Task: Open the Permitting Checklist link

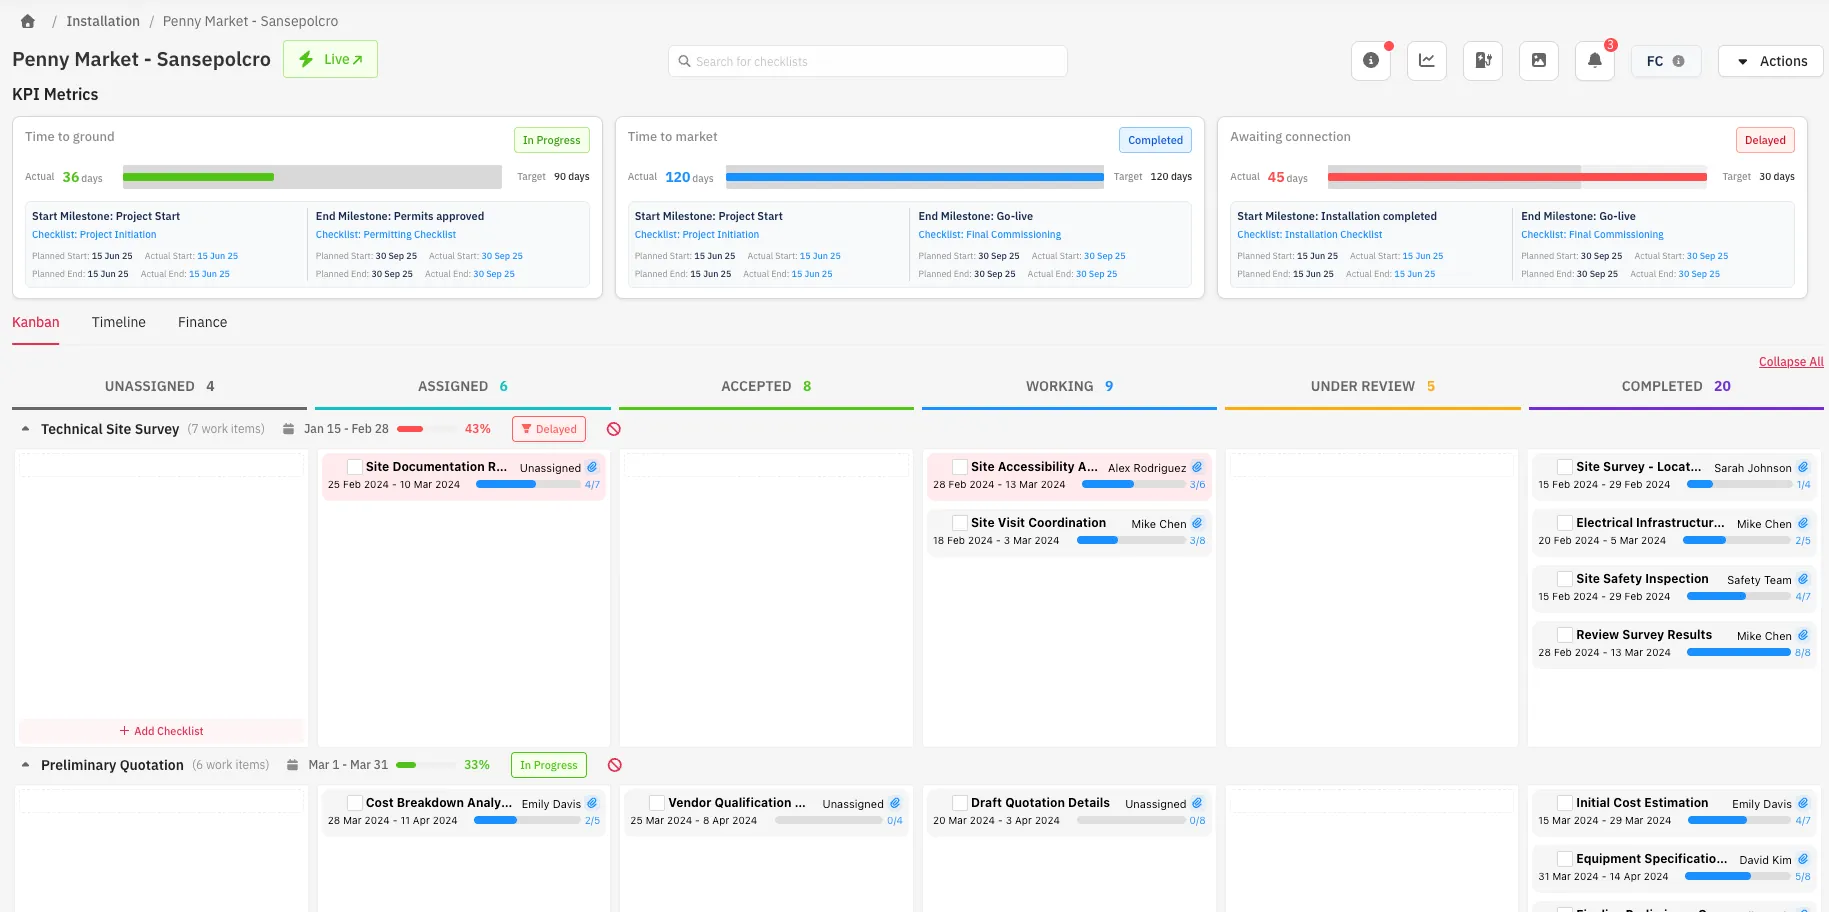Action: (386, 235)
